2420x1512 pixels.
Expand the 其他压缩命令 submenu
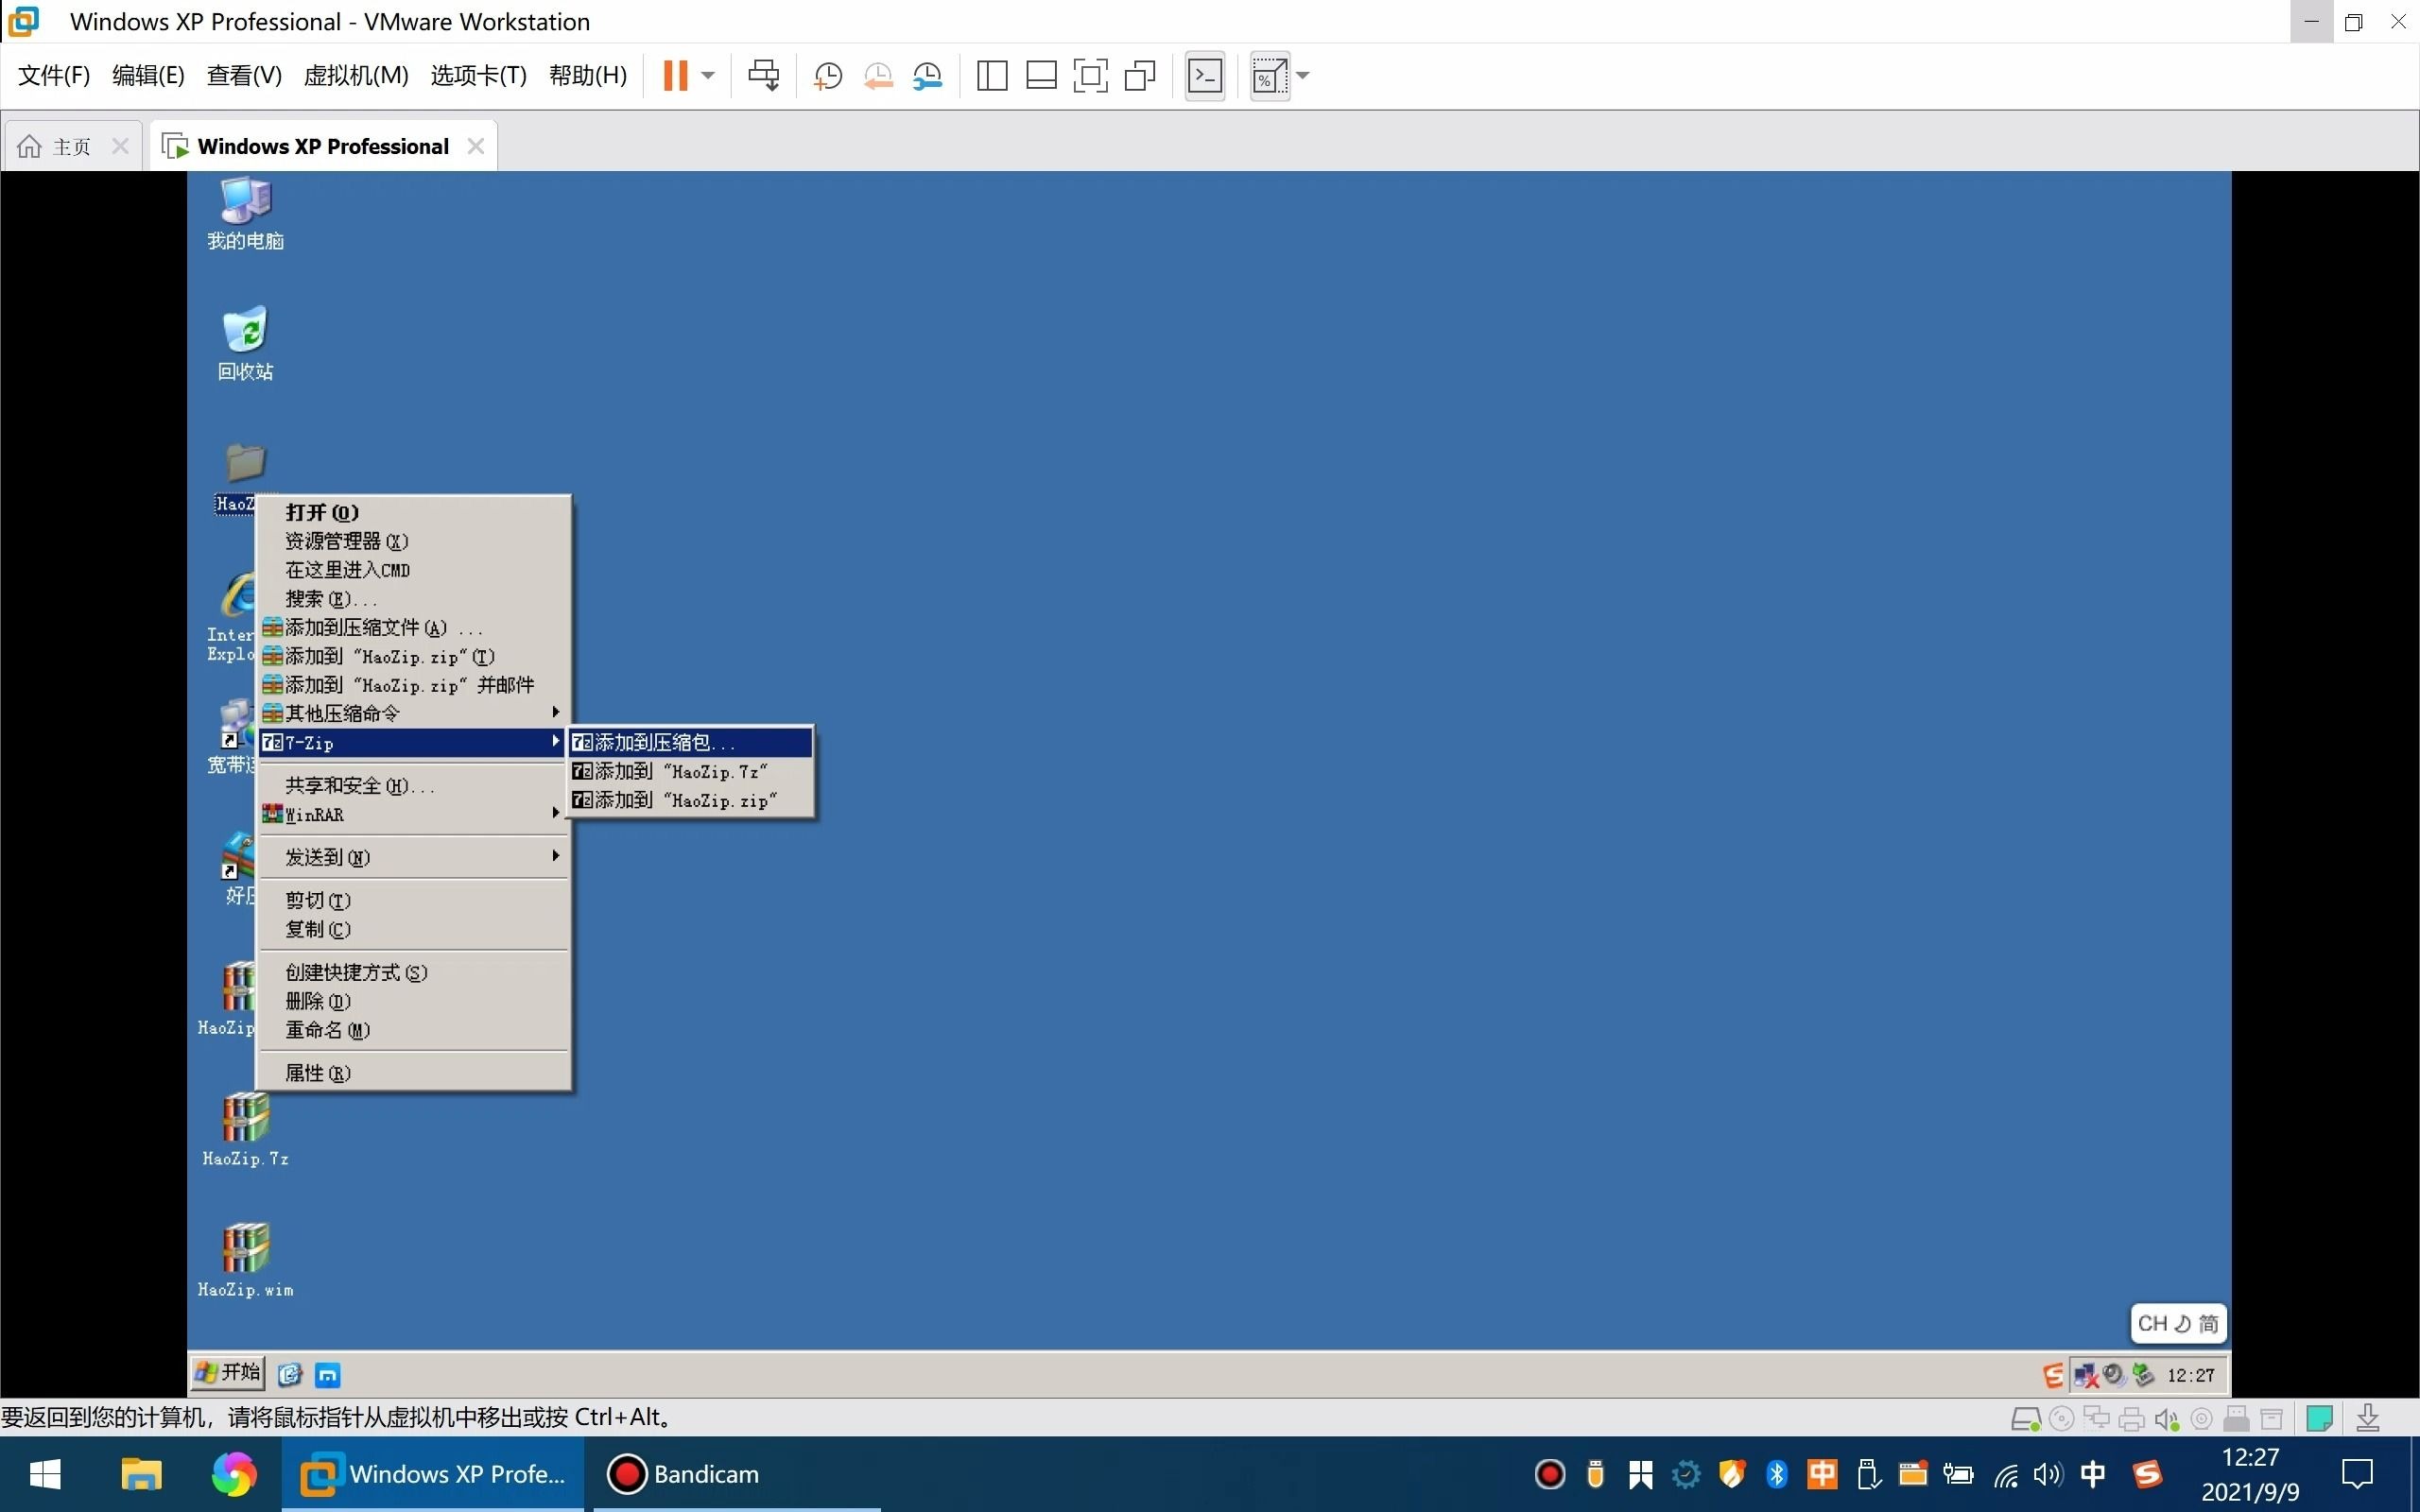click(414, 713)
